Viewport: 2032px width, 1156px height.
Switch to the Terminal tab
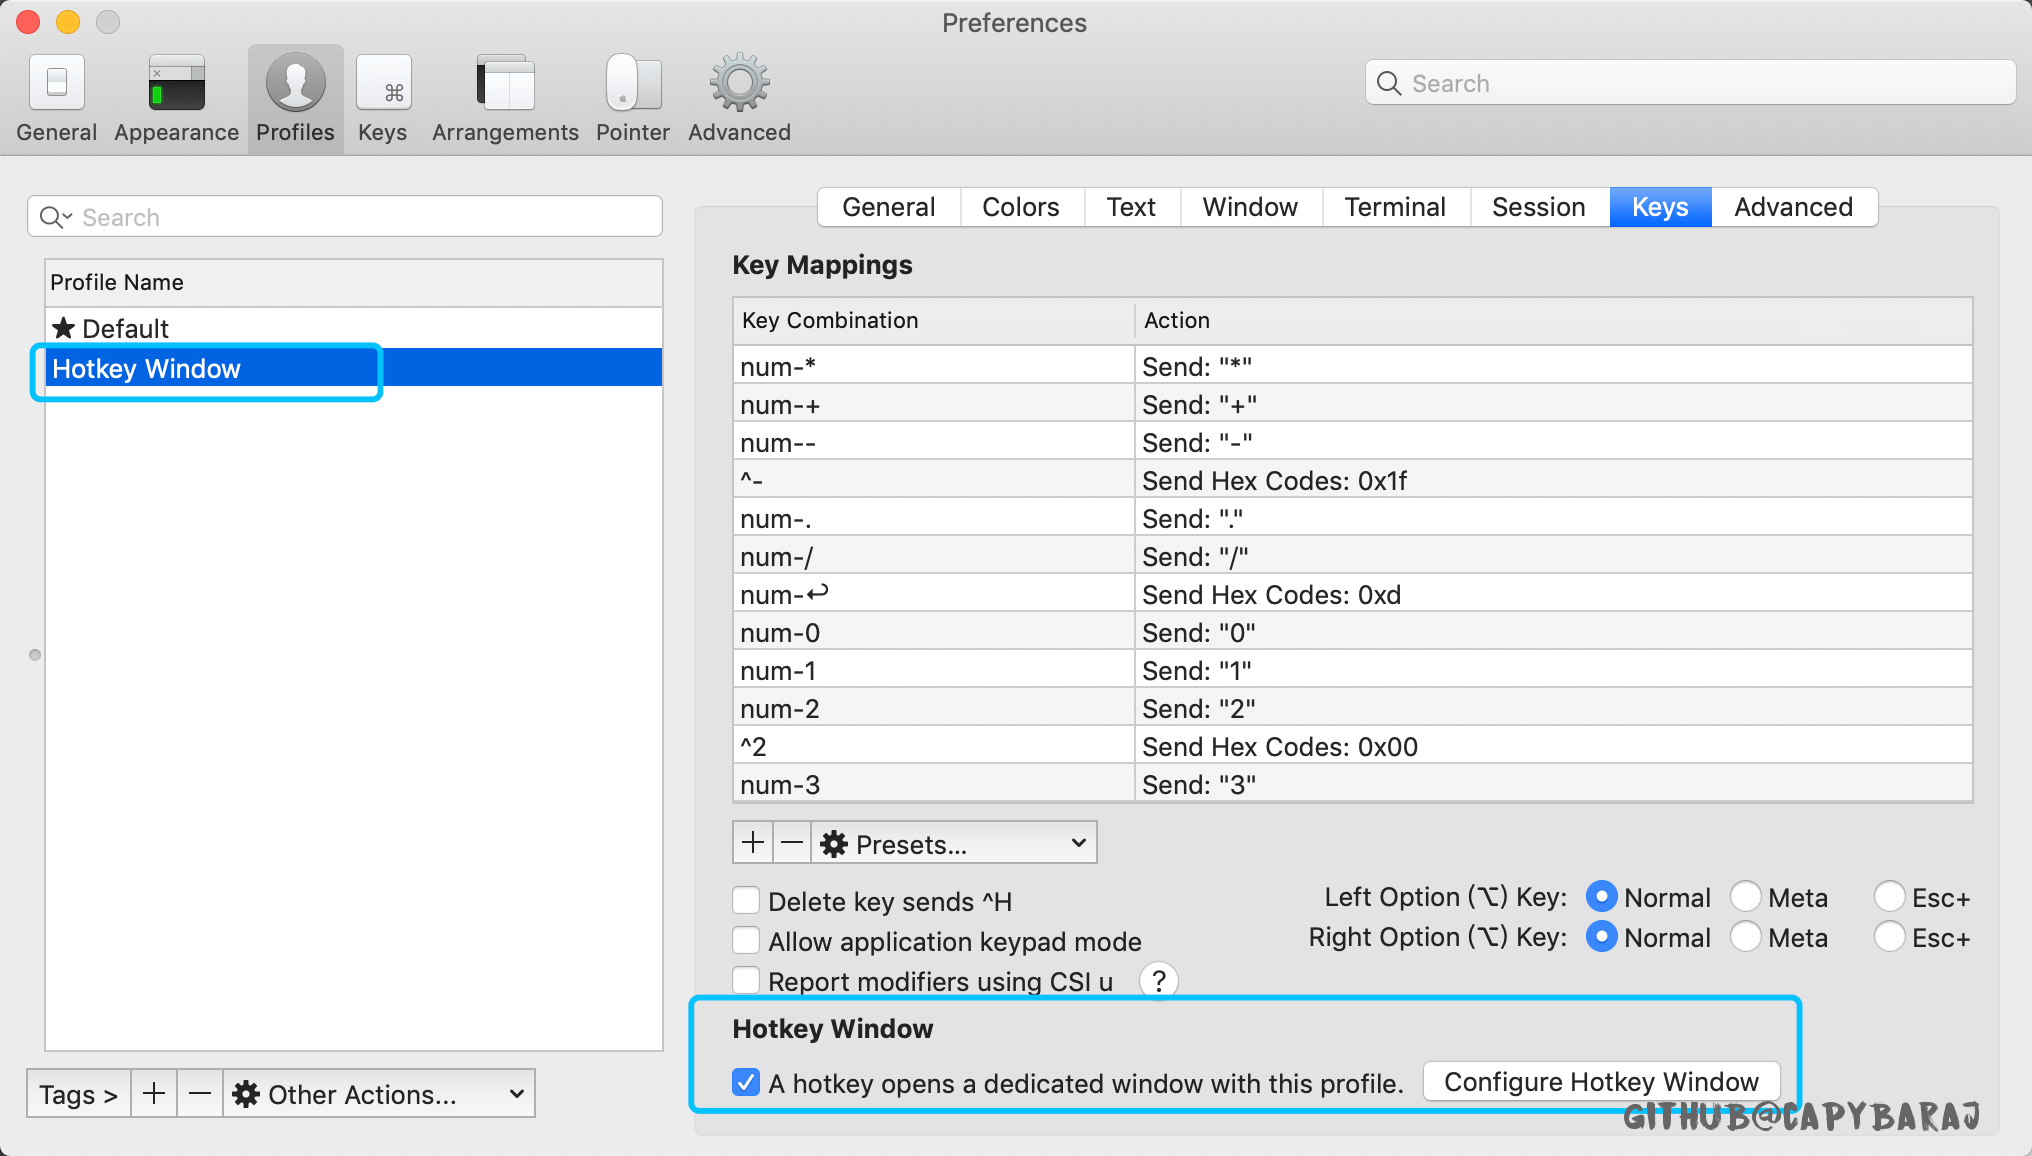pos(1394,207)
